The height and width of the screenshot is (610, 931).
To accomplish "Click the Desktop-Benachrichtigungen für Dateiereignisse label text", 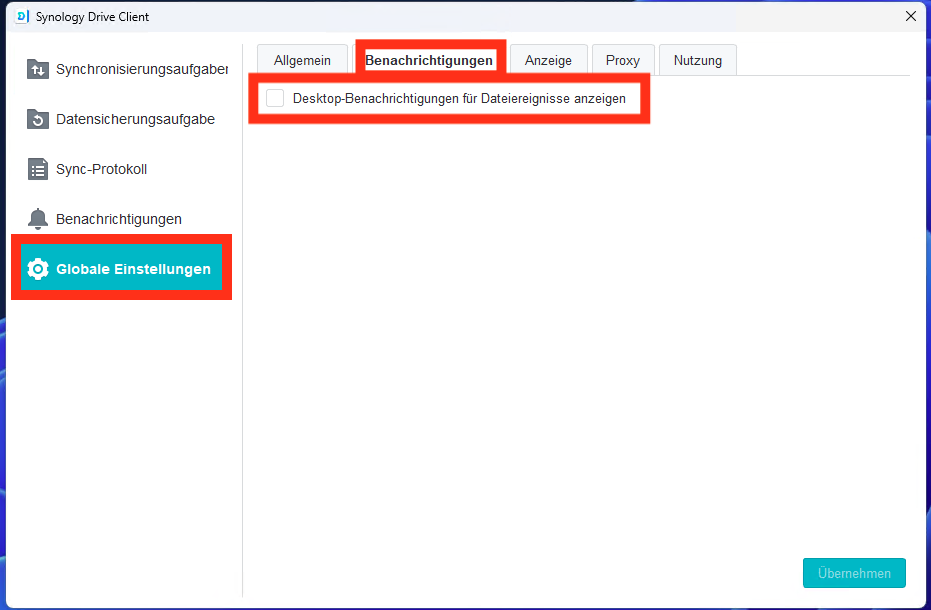I will 459,99.
